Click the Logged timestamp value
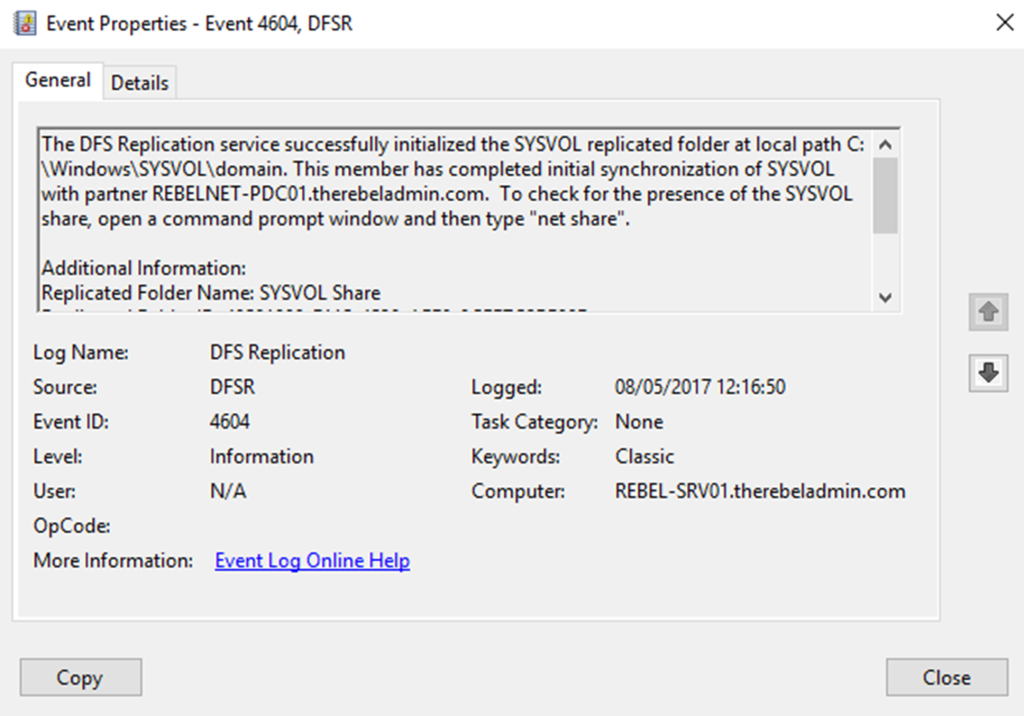Viewport: 1024px width, 716px height. point(702,387)
